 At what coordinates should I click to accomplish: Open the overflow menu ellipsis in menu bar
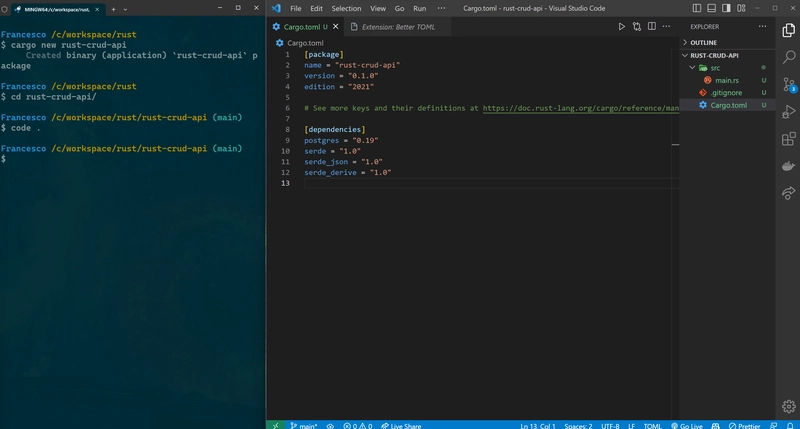click(x=441, y=8)
